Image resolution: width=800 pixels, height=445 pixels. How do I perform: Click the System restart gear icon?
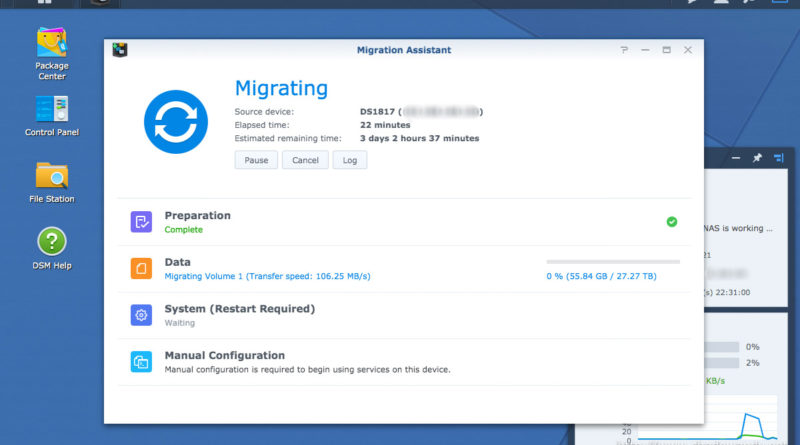point(141,315)
